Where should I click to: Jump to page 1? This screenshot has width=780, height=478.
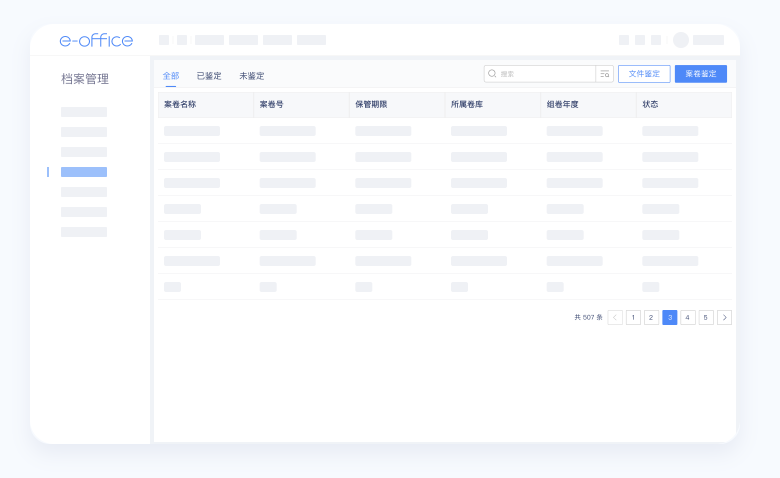point(633,317)
